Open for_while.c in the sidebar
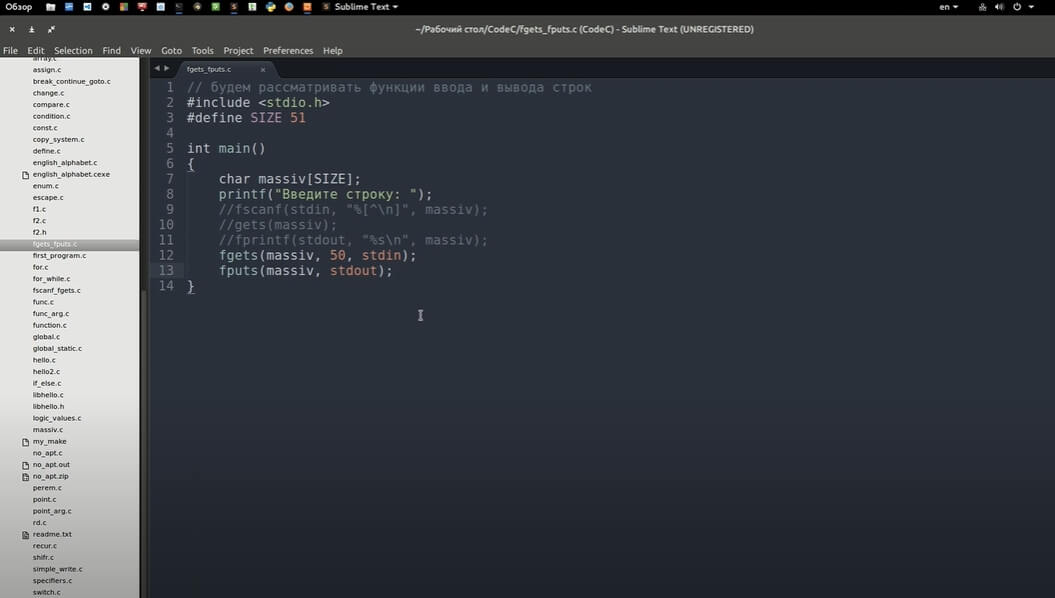Screen dimensions: 1055x598 click(x=51, y=278)
